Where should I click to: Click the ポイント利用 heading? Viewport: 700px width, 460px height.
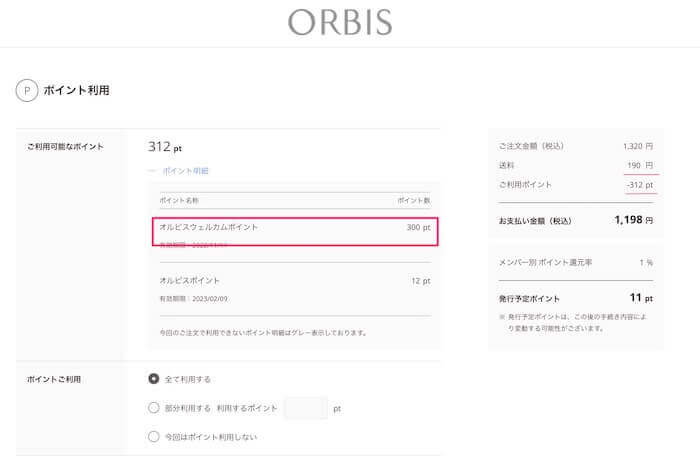[76, 91]
